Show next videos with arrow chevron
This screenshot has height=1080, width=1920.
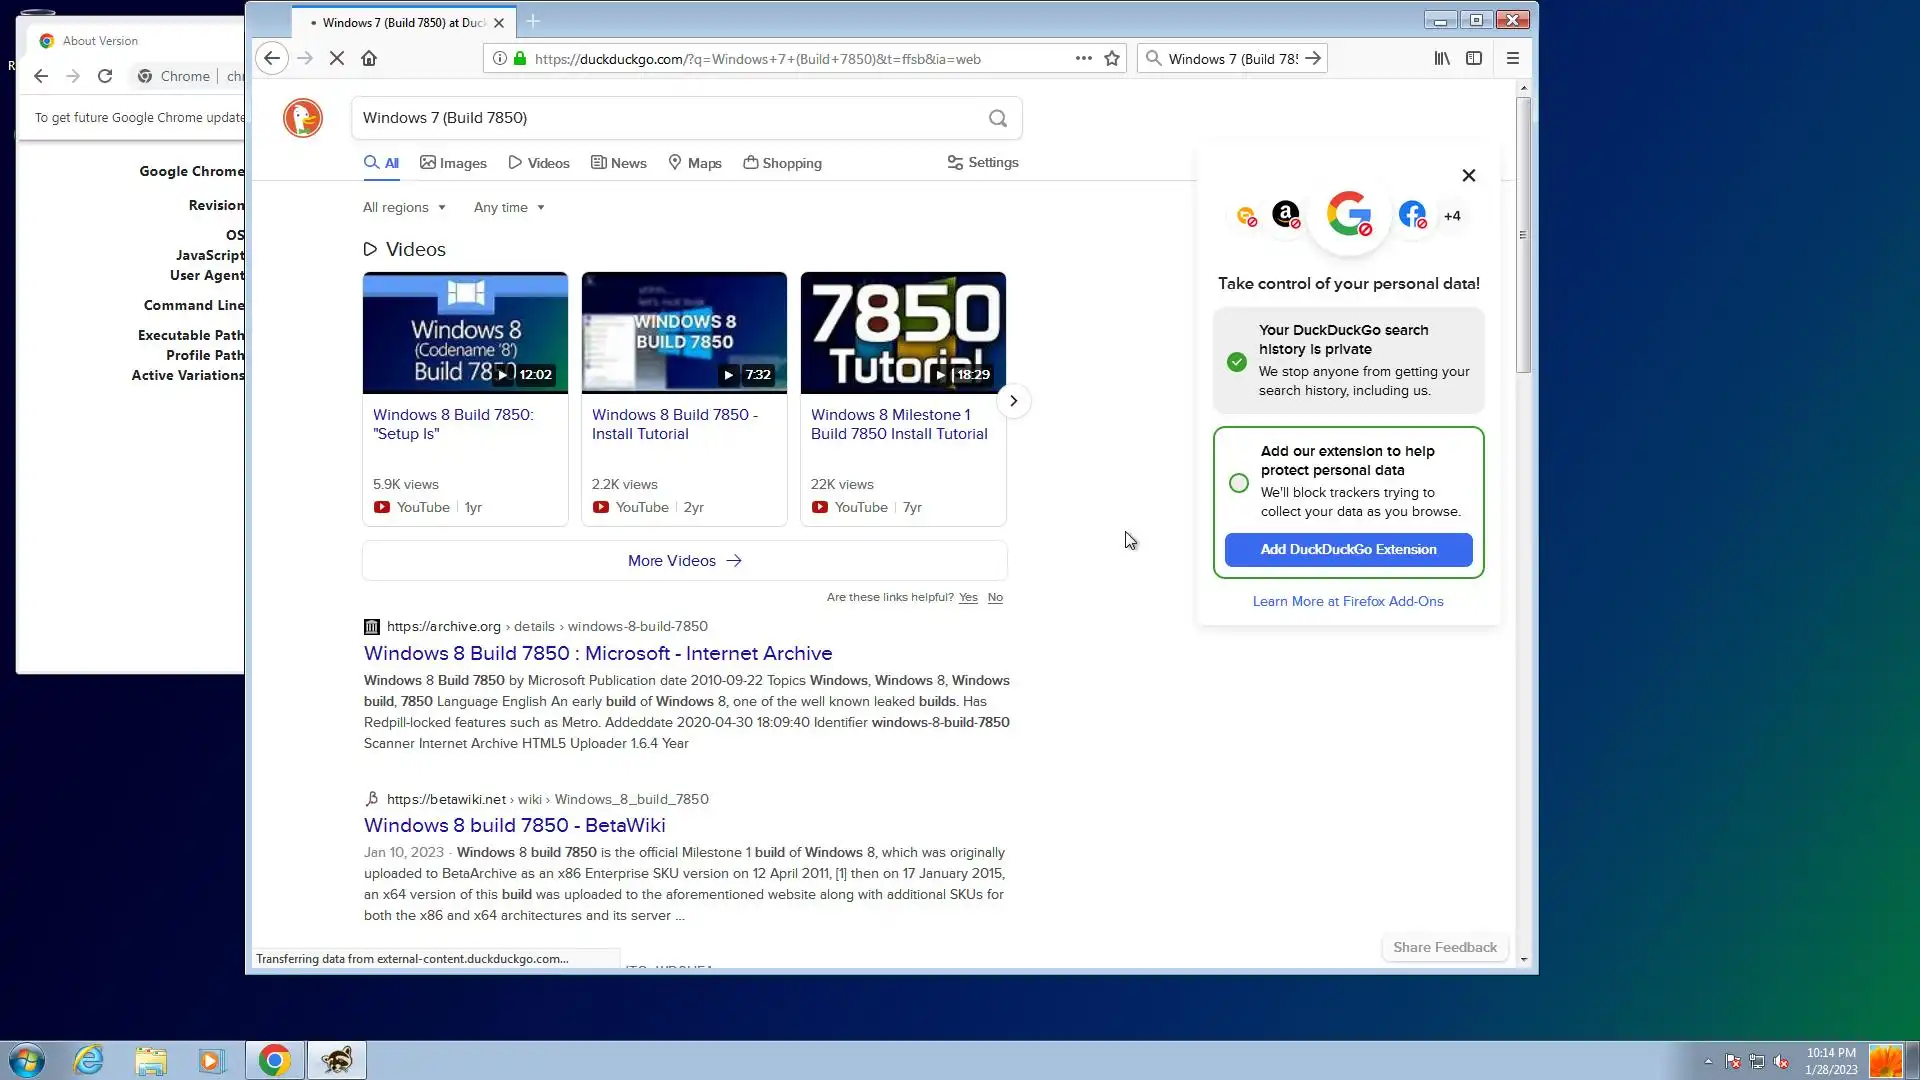pyautogui.click(x=1013, y=401)
